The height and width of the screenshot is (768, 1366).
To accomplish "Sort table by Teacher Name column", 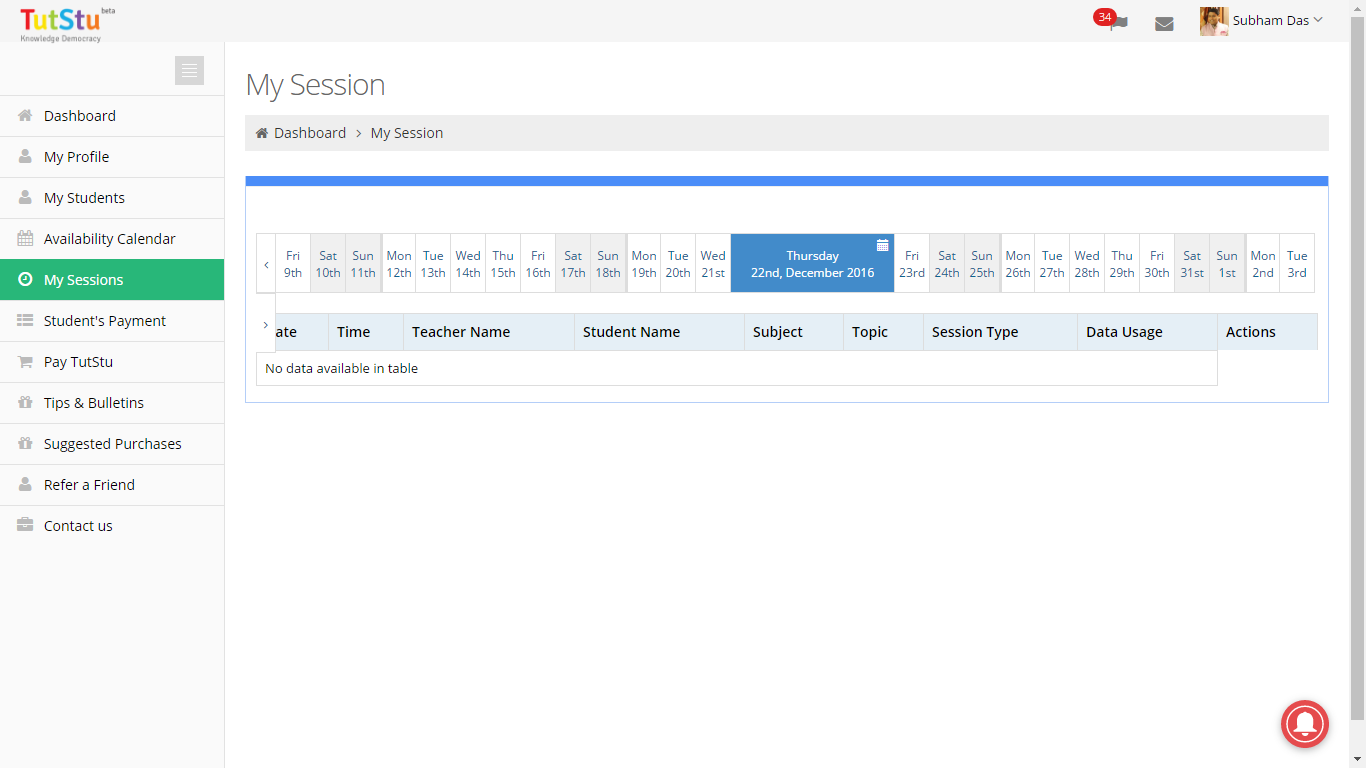I will (x=489, y=332).
